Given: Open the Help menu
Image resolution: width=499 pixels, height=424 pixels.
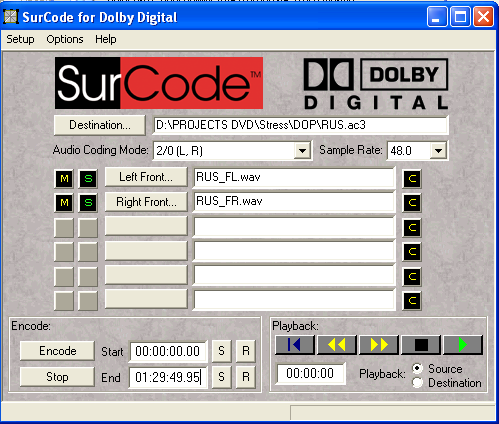Looking at the screenshot, I should [x=106, y=39].
